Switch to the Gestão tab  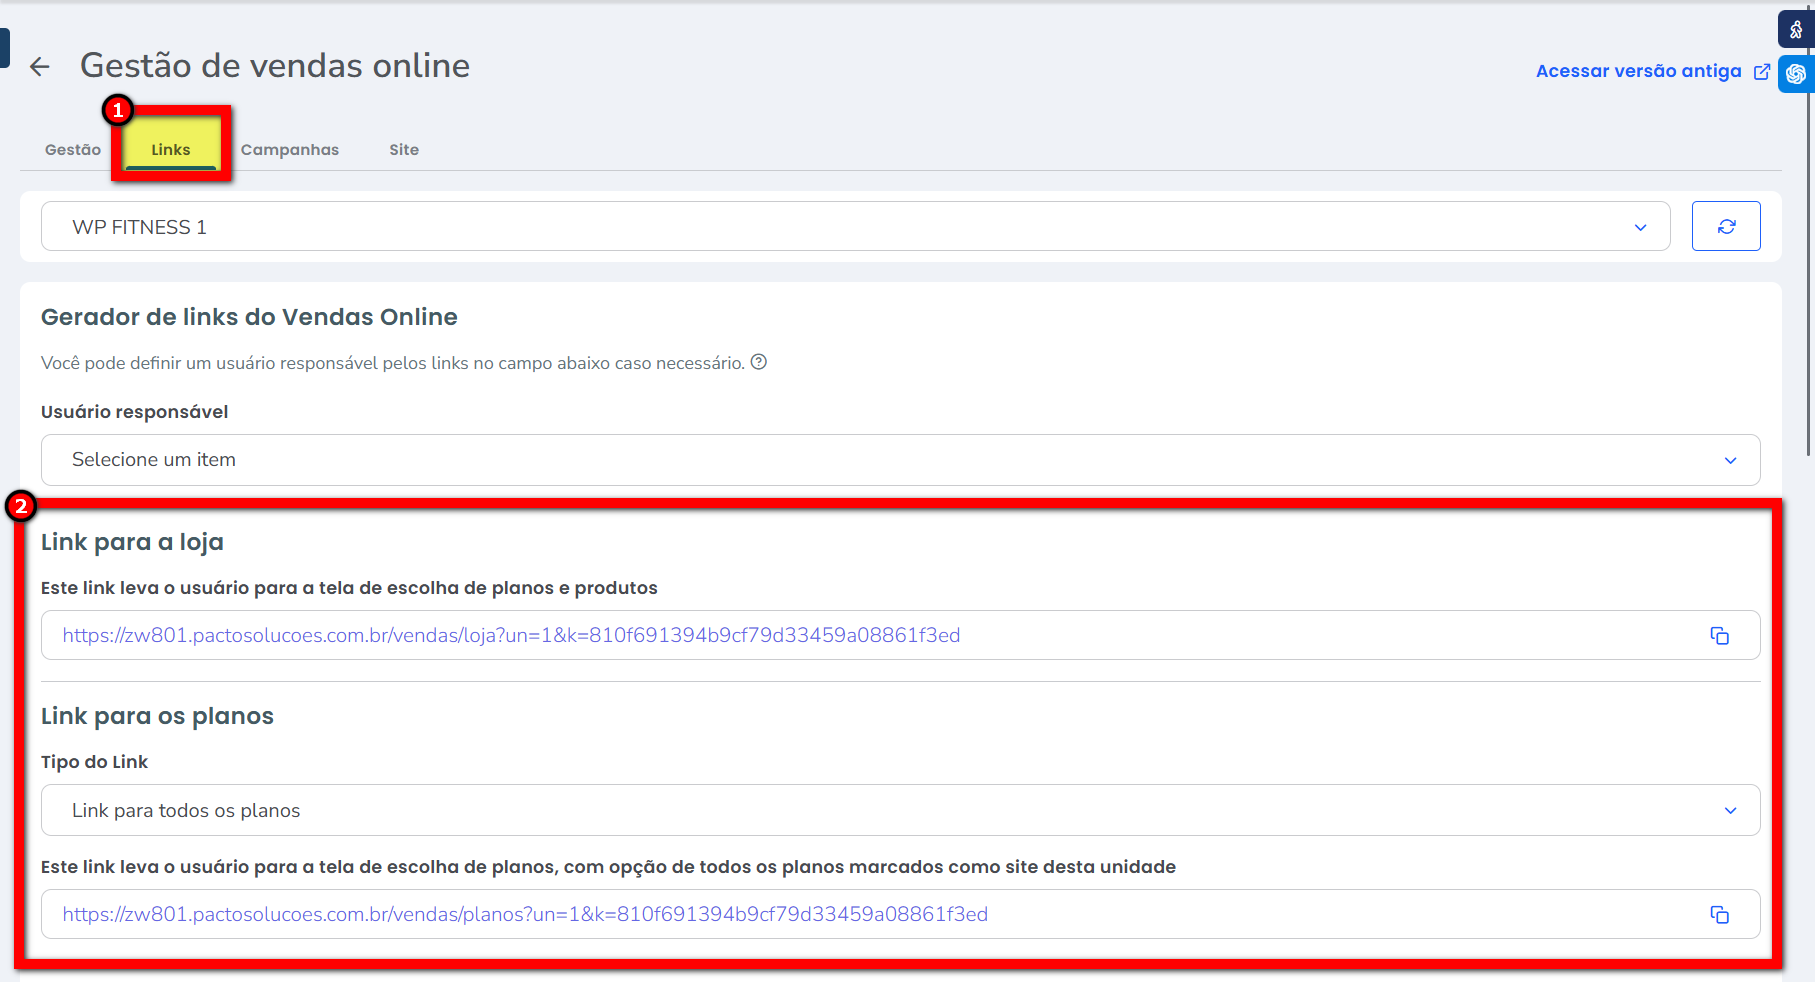[x=73, y=150]
